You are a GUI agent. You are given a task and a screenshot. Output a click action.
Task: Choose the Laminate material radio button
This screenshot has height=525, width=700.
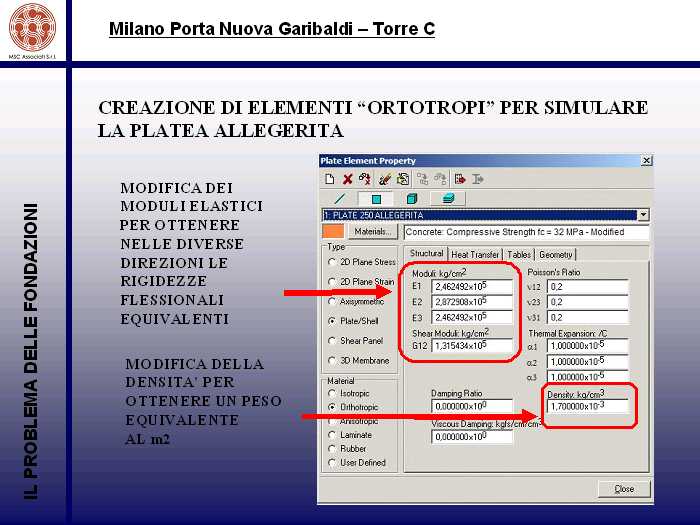click(x=332, y=435)
